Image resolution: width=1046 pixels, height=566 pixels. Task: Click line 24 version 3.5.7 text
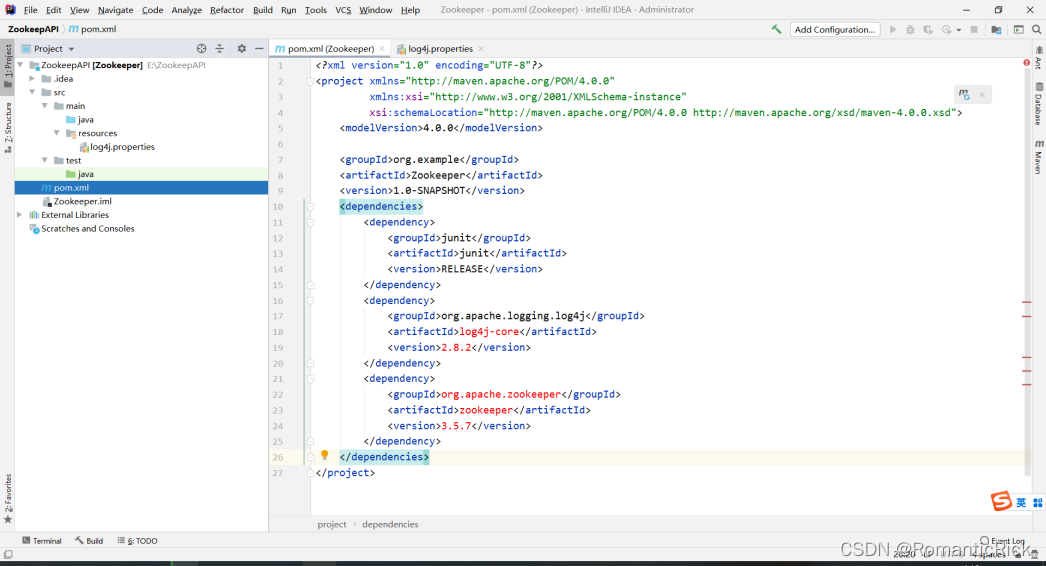click(x=456, y=426)
